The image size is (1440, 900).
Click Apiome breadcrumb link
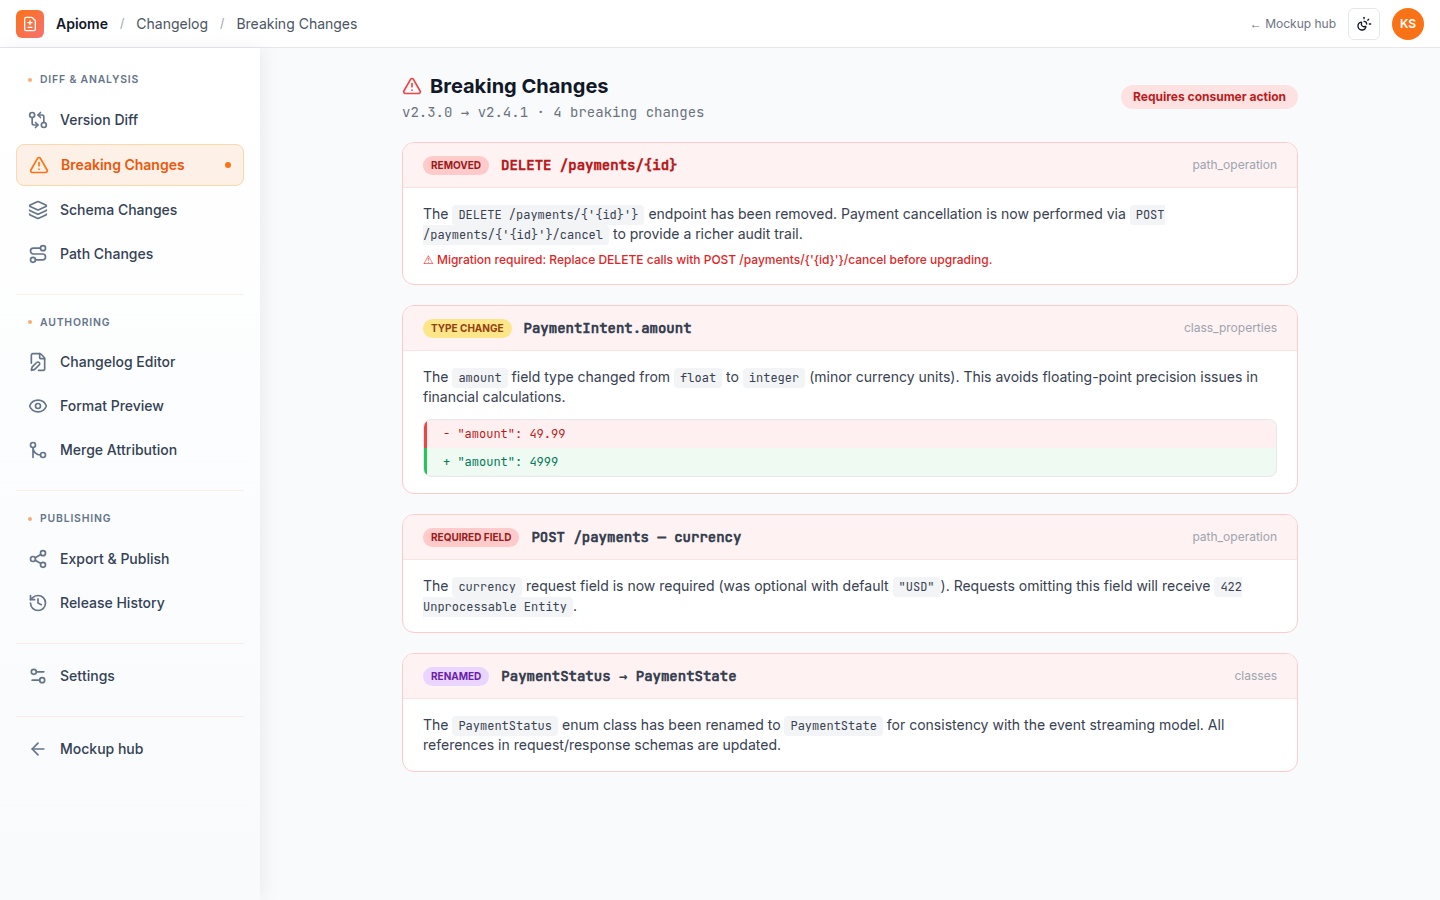coord(82,24)
